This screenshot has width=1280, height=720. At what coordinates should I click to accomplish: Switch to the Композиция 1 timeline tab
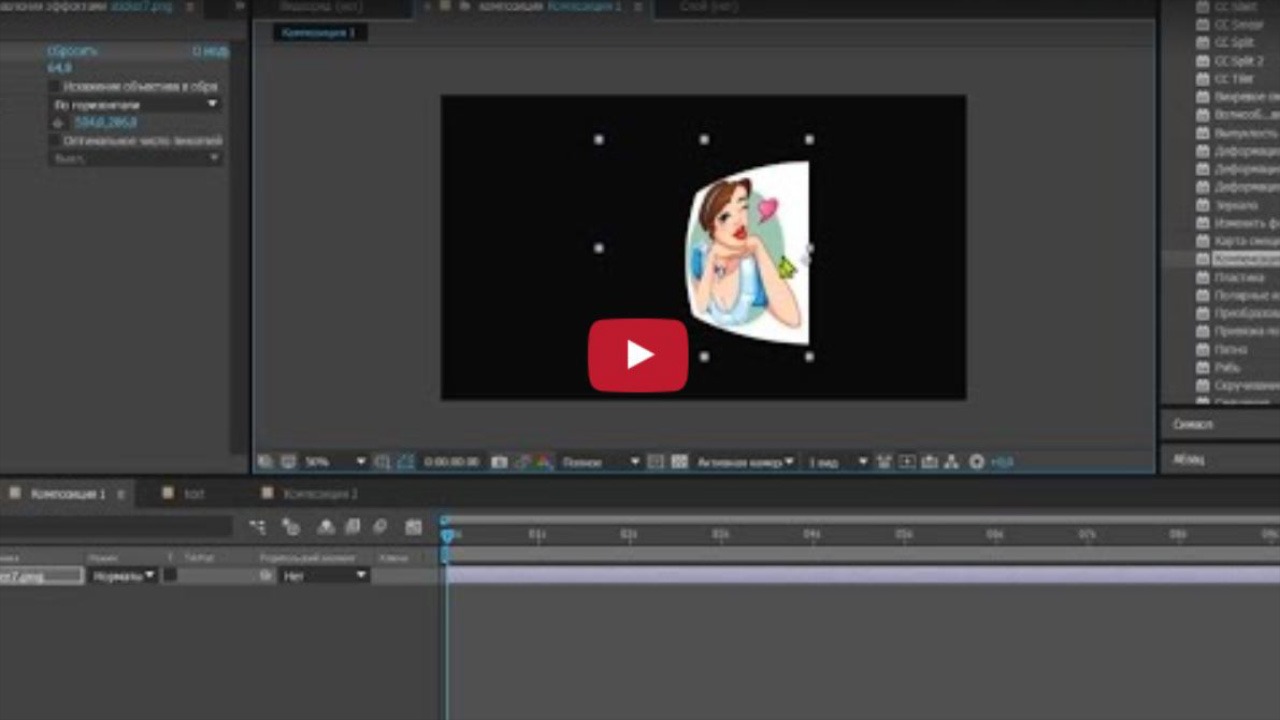pyautogui.click(x=68, y=494)
